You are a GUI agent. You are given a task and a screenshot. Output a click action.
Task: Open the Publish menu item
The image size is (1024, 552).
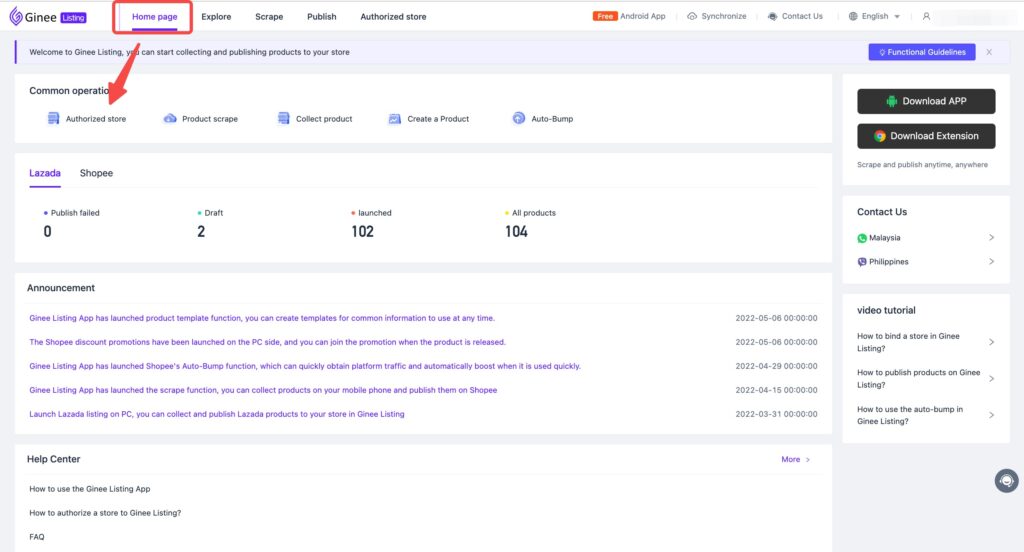coord(322,17)
